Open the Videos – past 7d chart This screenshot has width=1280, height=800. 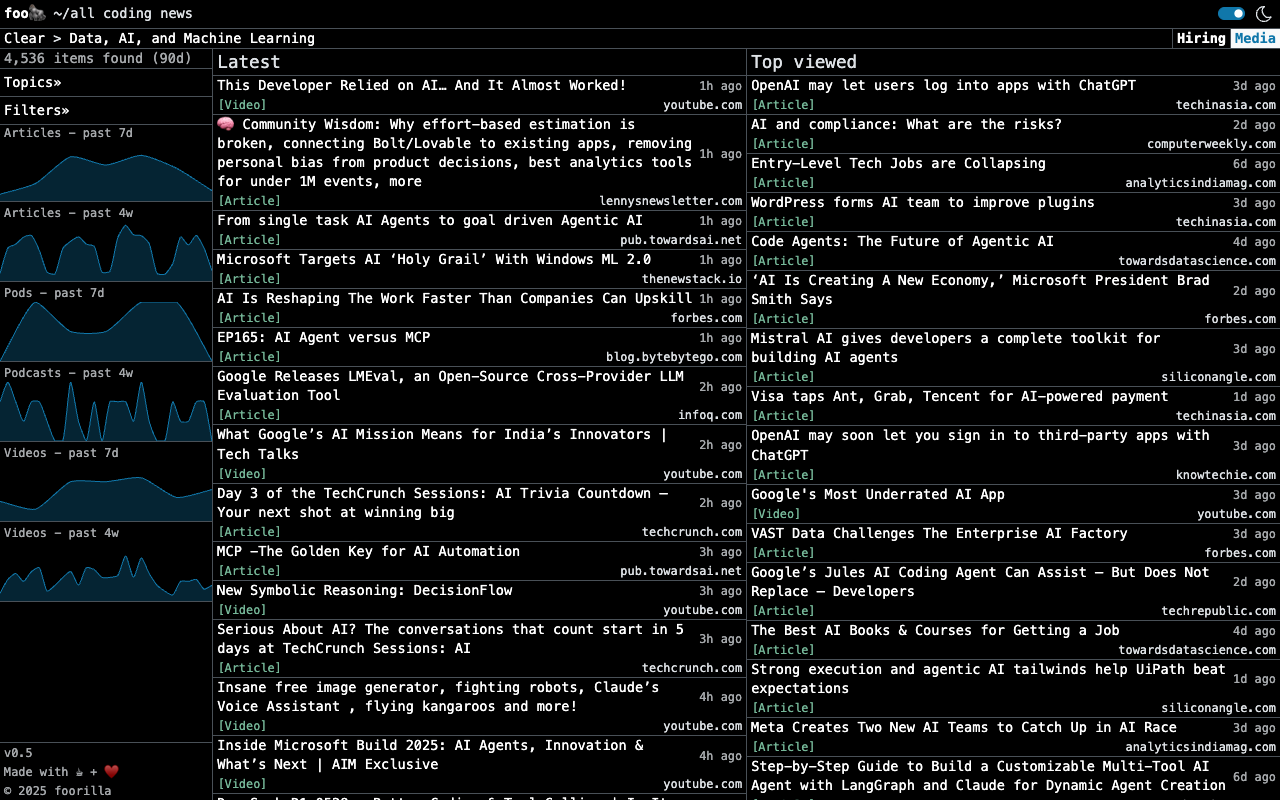pyautogui.click(x=106, y=484)
